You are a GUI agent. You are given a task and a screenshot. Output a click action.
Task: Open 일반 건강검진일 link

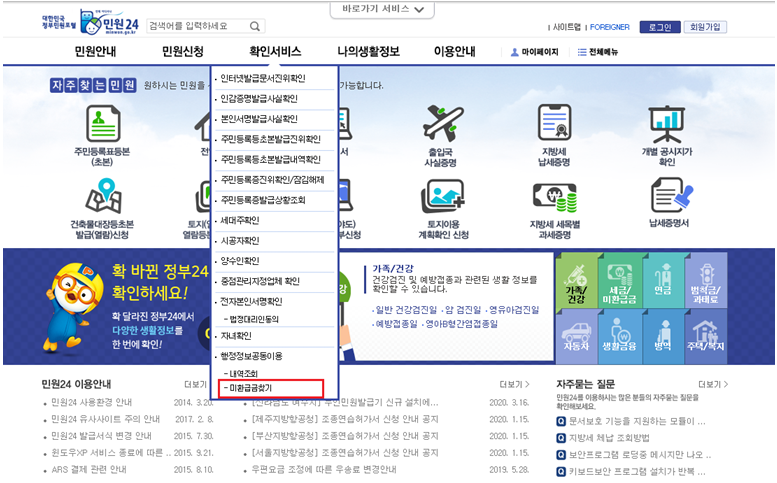[x=406, y=310]
